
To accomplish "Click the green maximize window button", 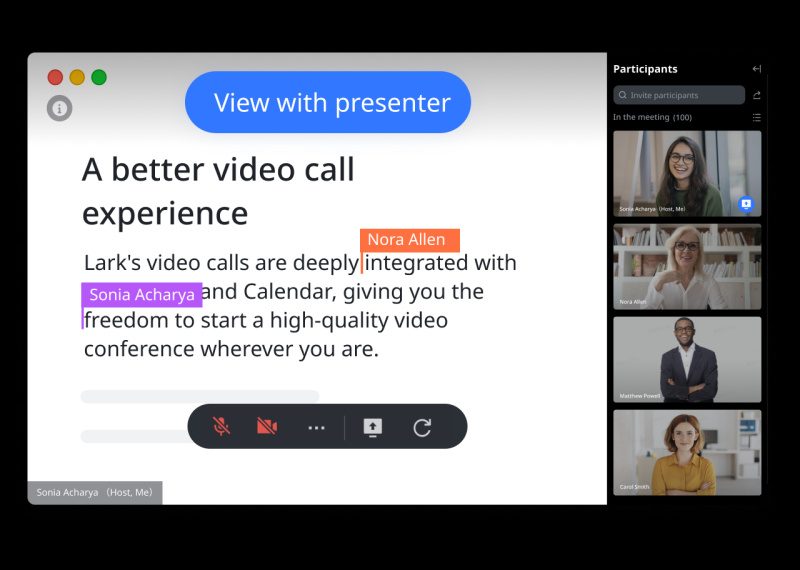I will click(99, 77).
